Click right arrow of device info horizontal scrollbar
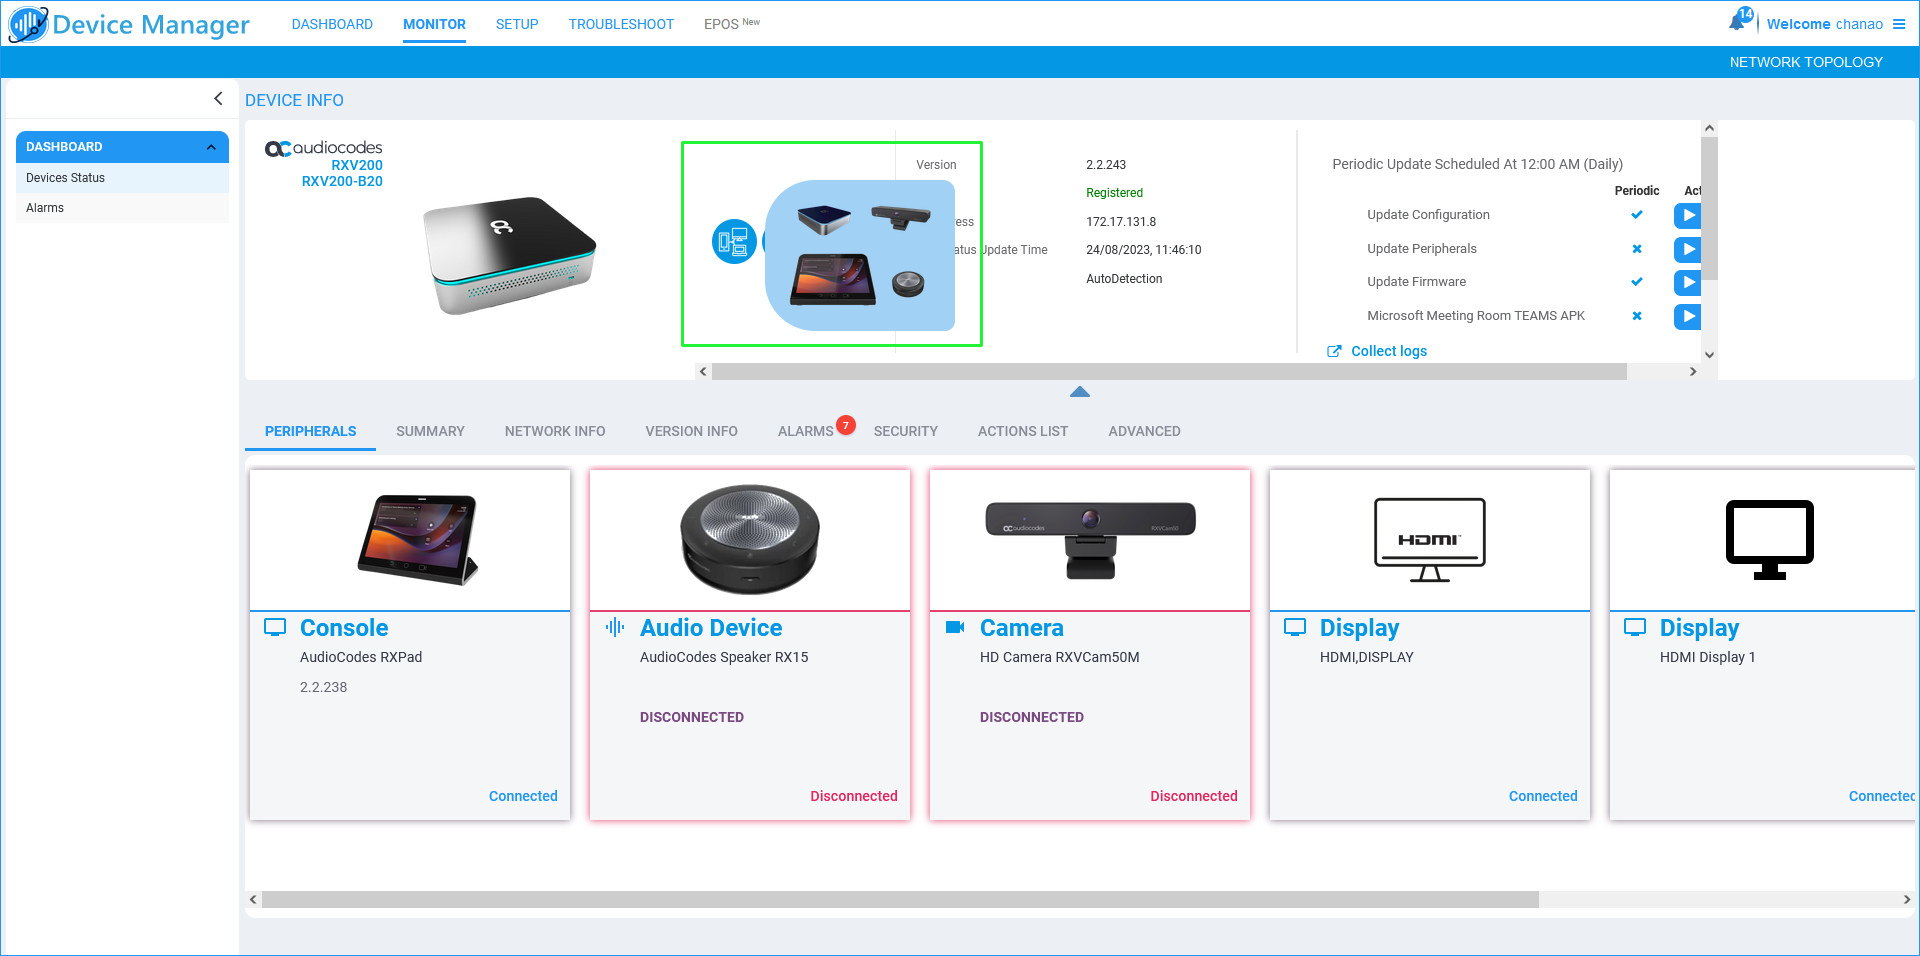The width and height of the screenshot is (1920, 956). pos(1693,372)
